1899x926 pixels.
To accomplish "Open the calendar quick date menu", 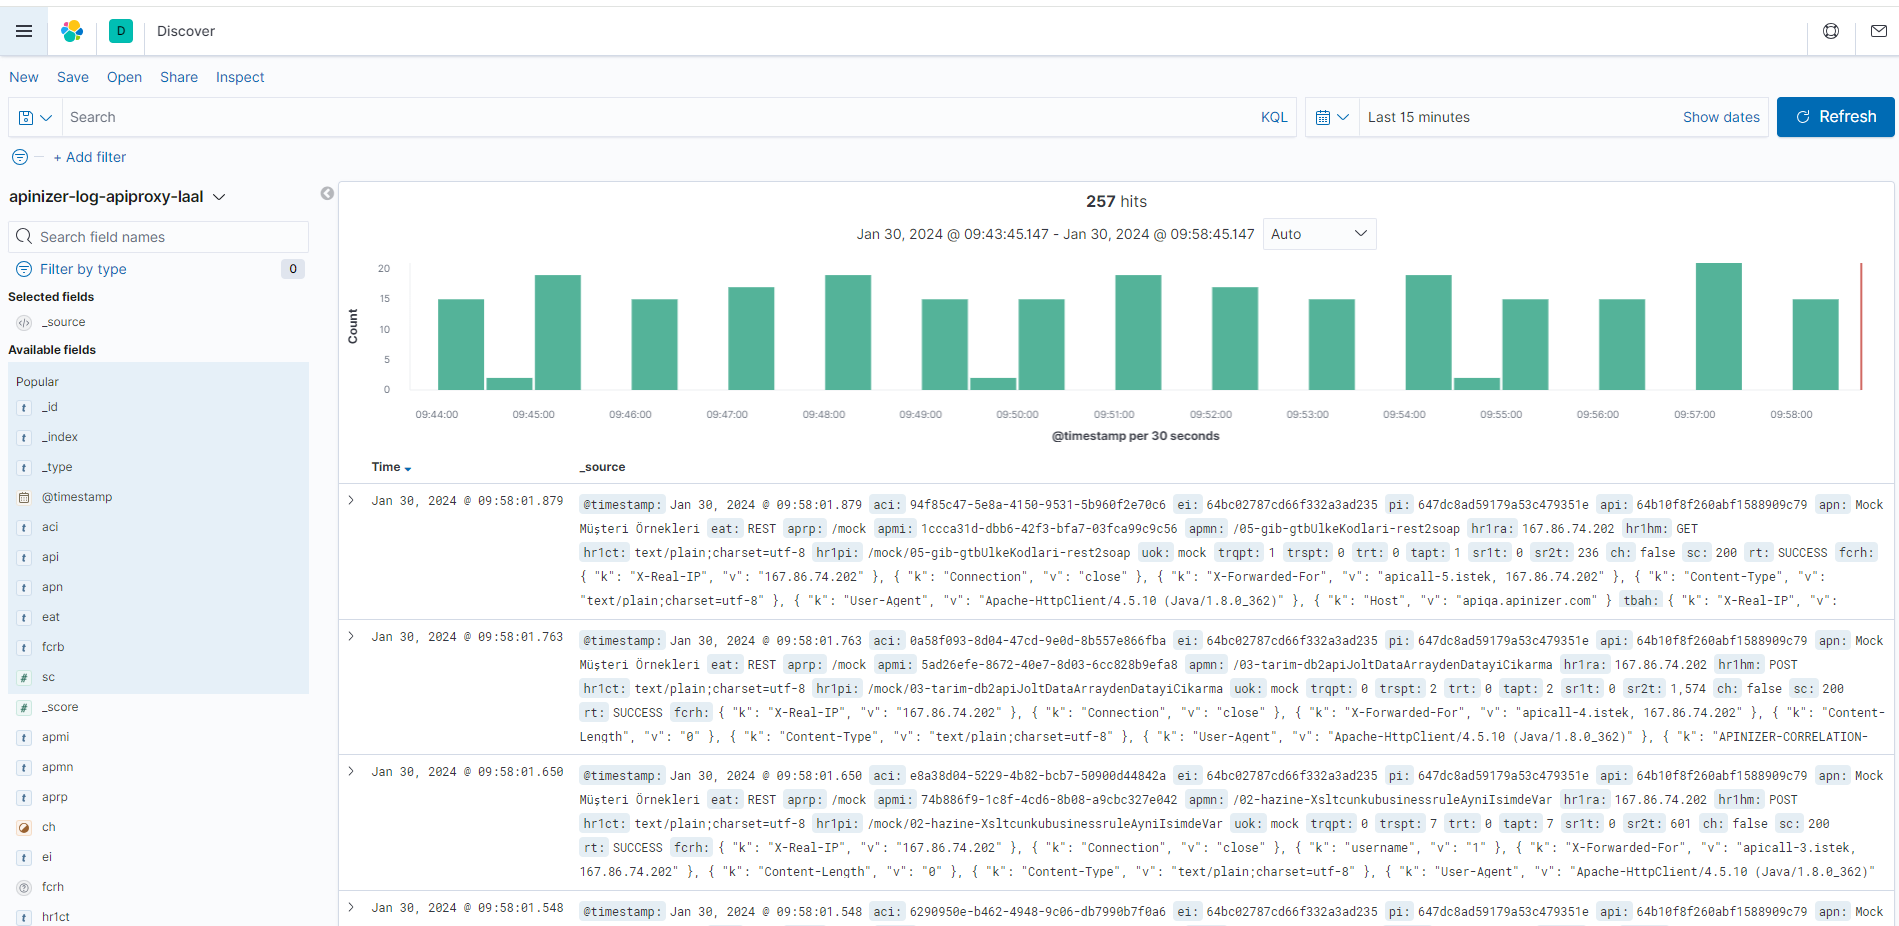I will (x=1332, y=117).
